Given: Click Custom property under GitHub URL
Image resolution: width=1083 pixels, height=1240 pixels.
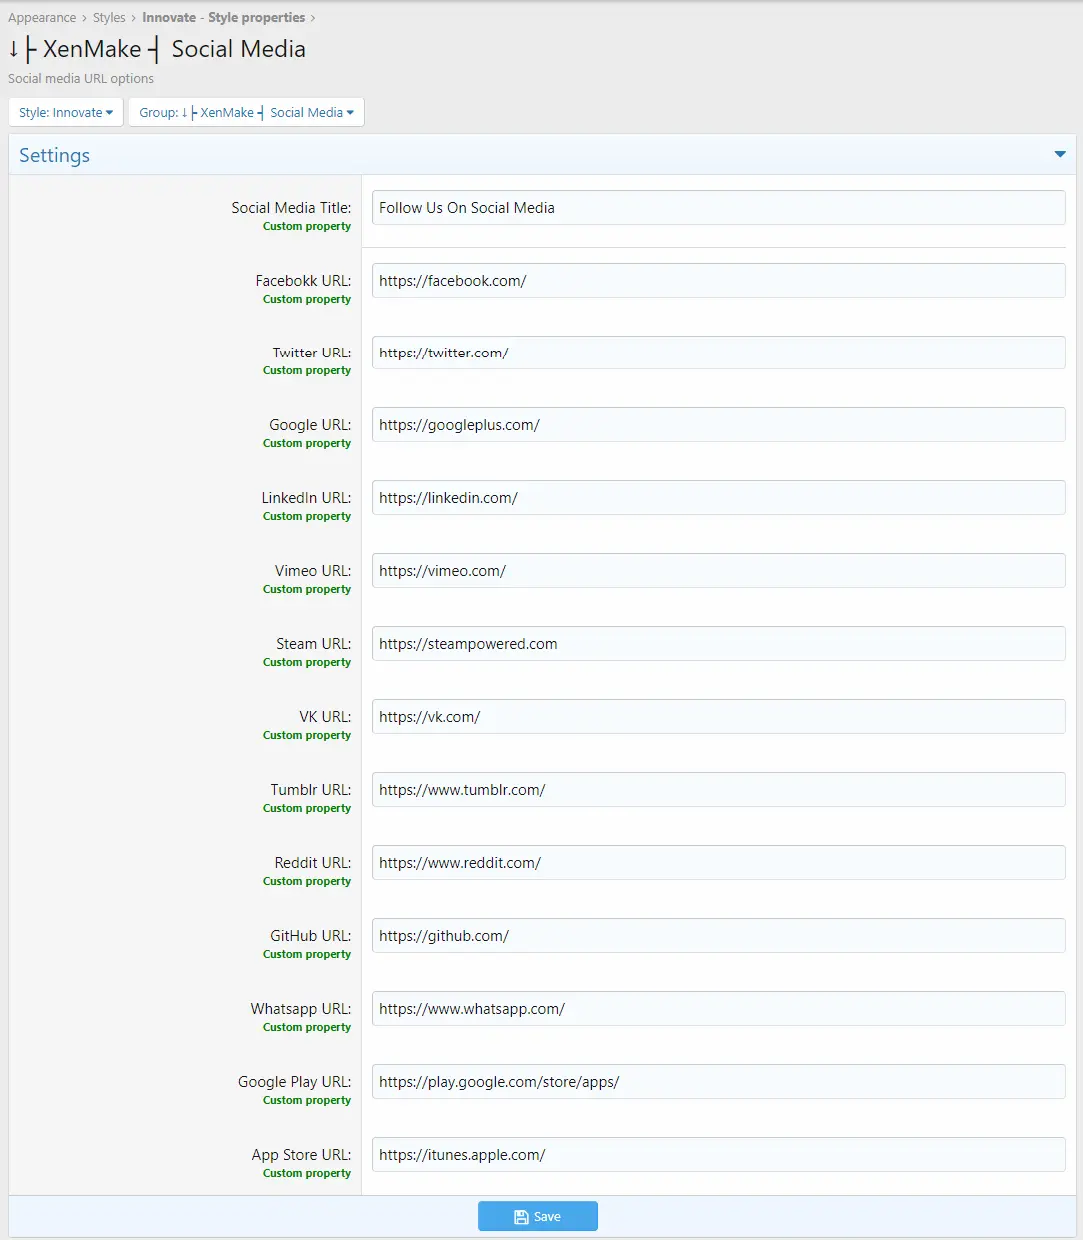Looking at the screenshot, I should click(x=307, y=955).
